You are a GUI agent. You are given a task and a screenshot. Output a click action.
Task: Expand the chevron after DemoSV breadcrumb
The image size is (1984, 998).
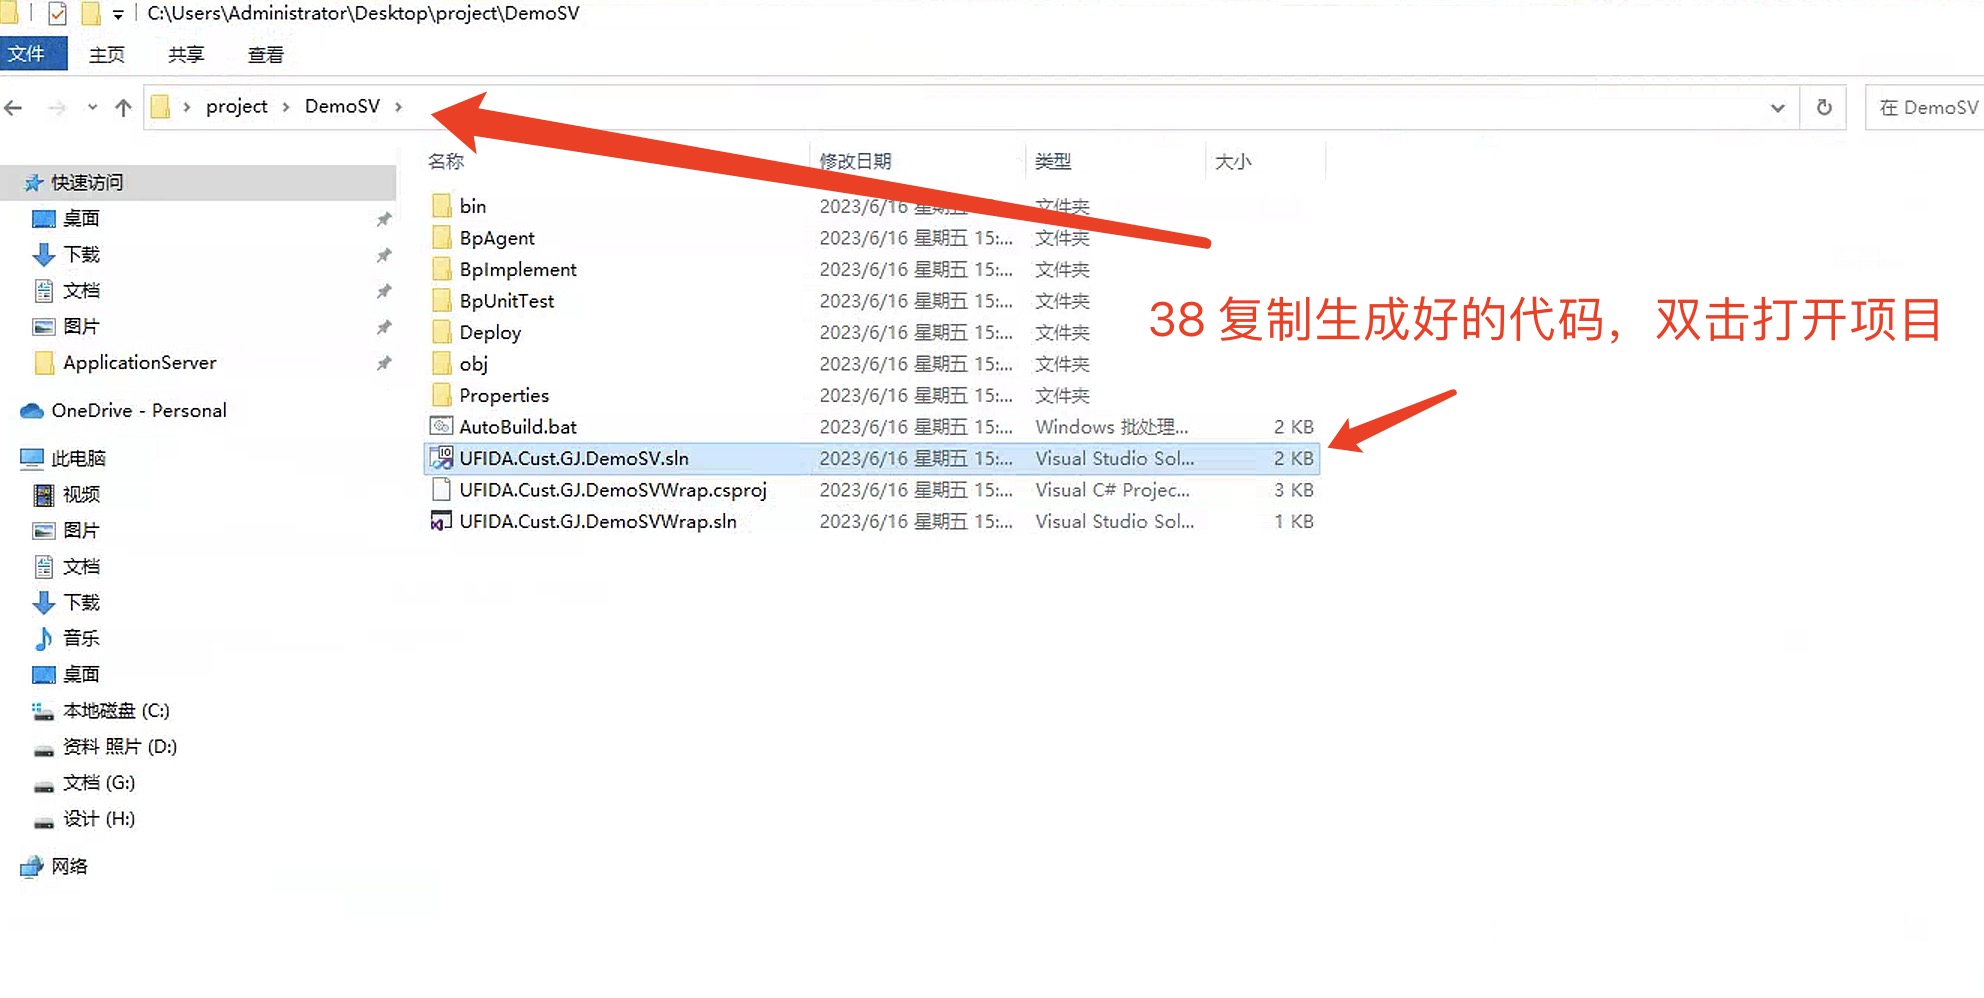(x=399, y=107)
